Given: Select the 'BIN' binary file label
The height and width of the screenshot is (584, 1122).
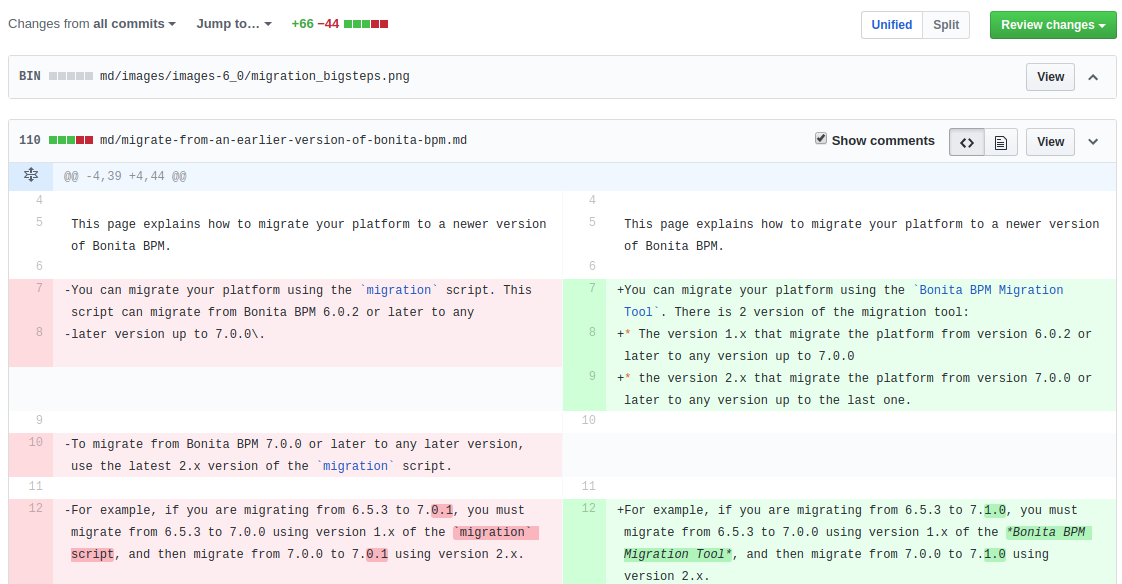Looking at the screenshot, I should pyautogui.click(x=29, y=76).
